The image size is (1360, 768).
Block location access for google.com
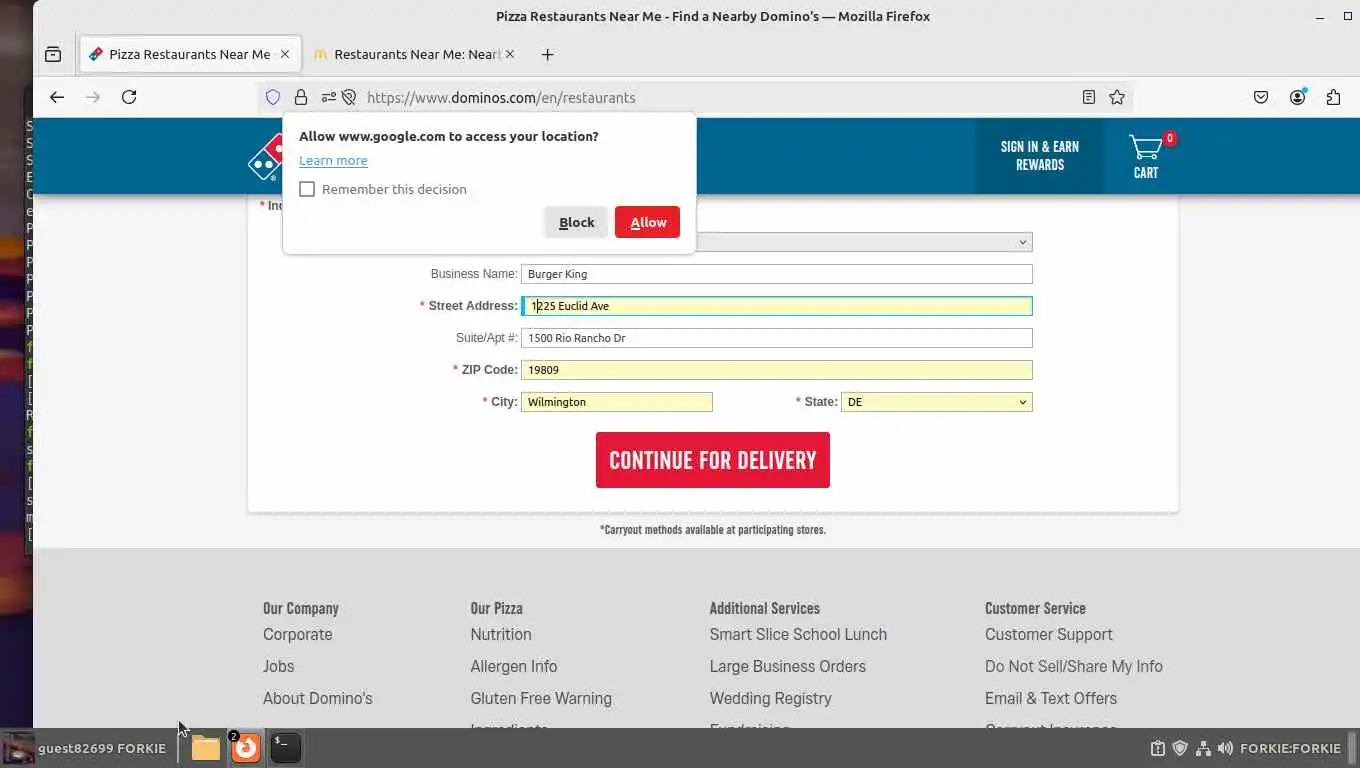coord(576,222)
